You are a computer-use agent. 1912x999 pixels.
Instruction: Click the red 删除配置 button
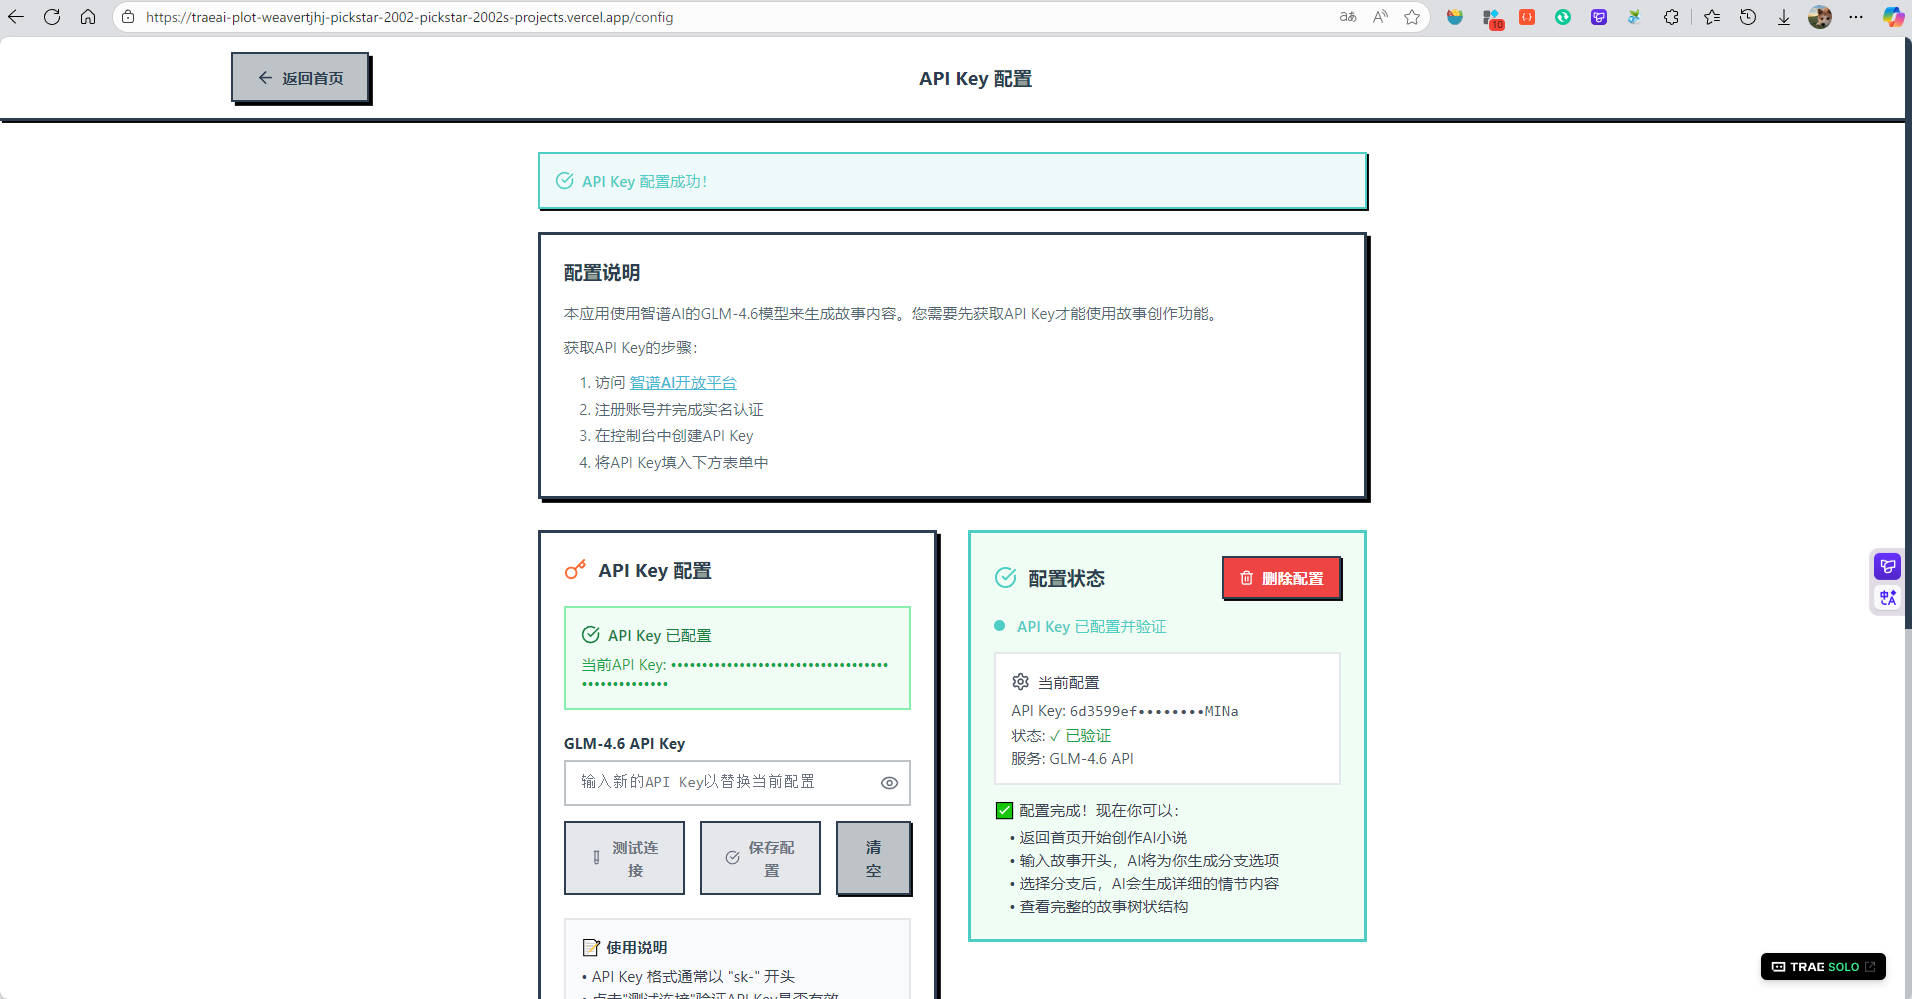click(1281, 578)
